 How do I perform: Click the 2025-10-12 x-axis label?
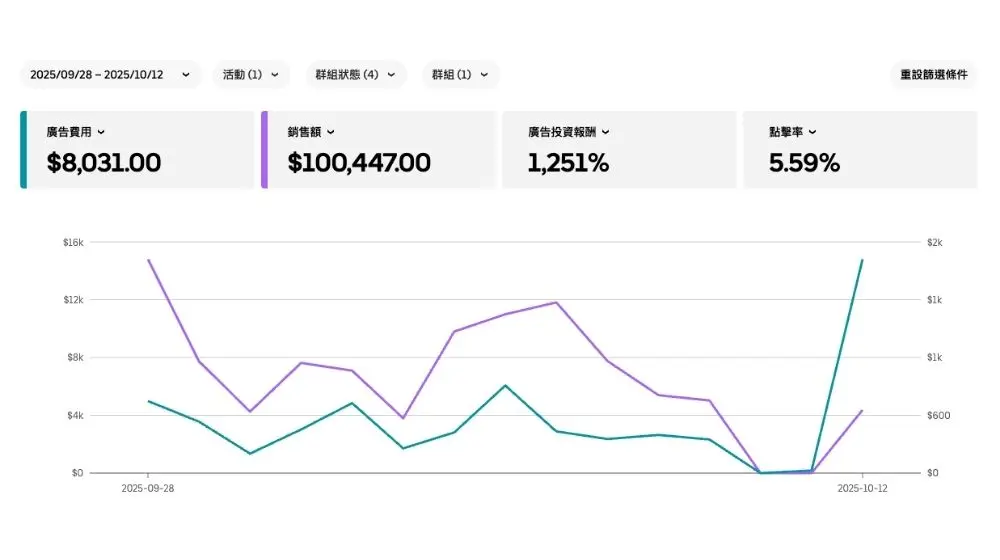[862, 489]
